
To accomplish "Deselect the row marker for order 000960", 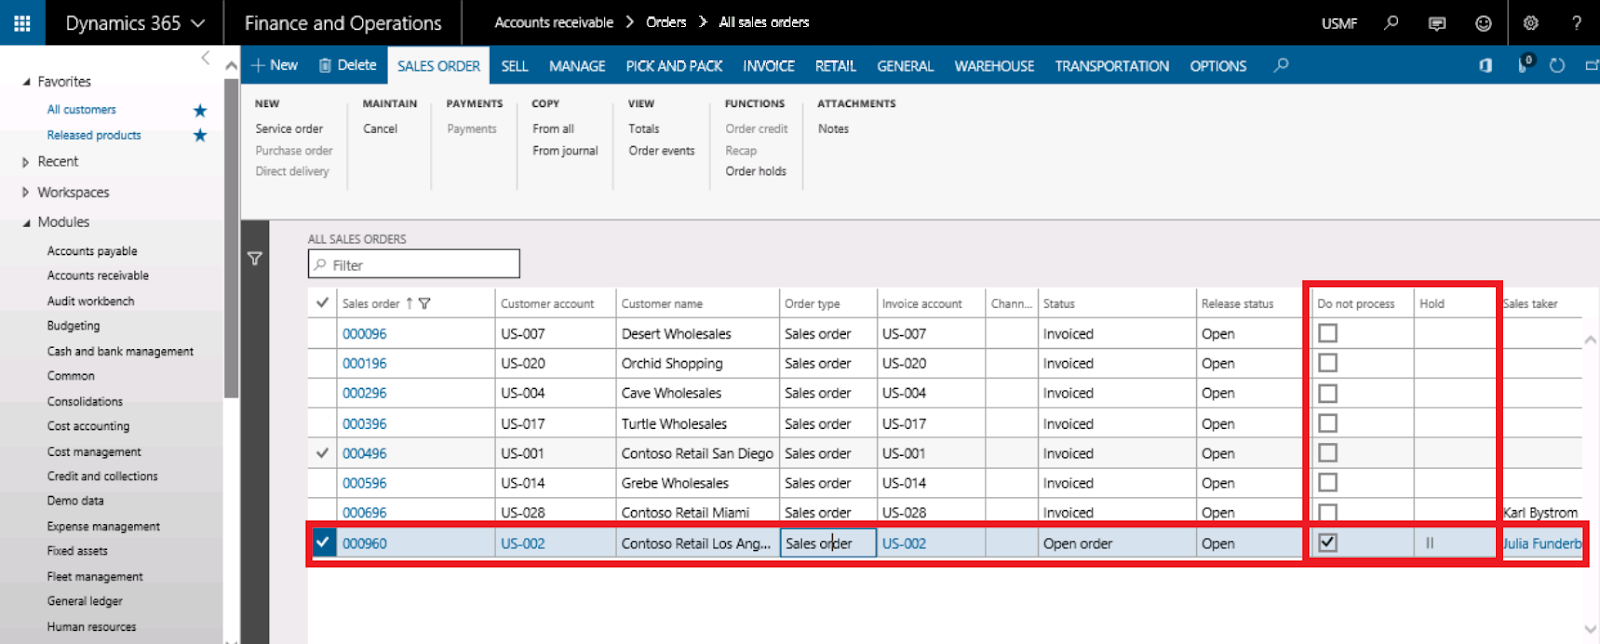I will 322,543.
